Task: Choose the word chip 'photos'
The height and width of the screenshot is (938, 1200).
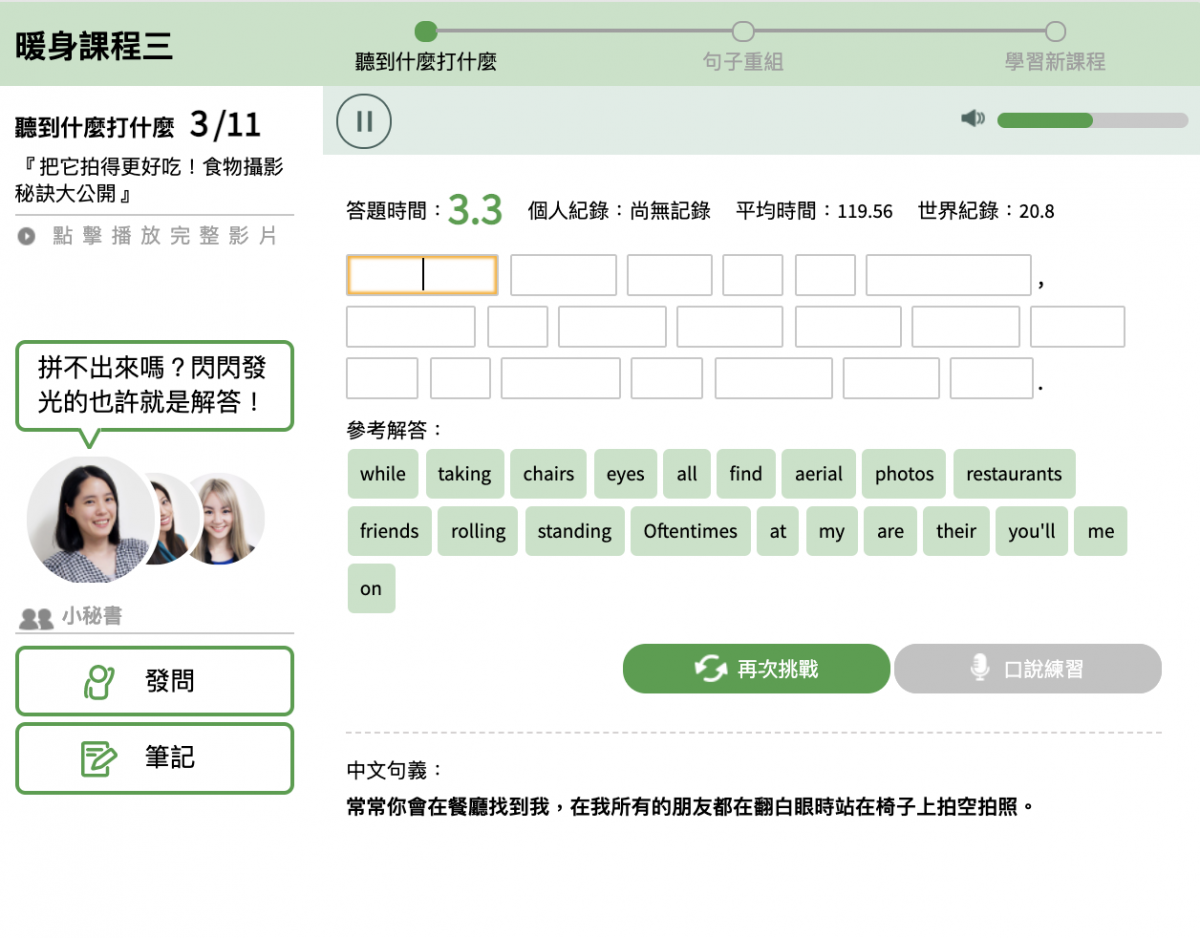Action: coord(904,474)
